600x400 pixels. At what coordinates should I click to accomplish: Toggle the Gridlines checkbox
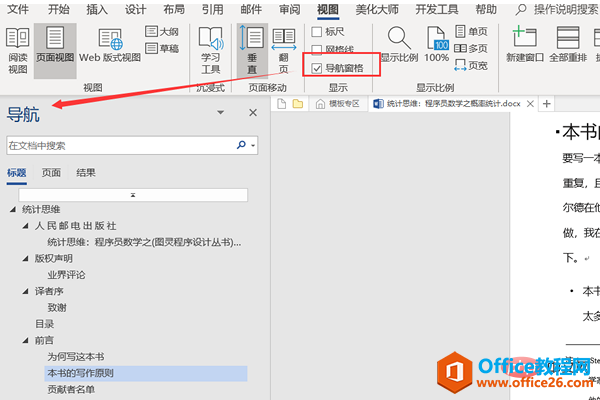pos(317,49)
